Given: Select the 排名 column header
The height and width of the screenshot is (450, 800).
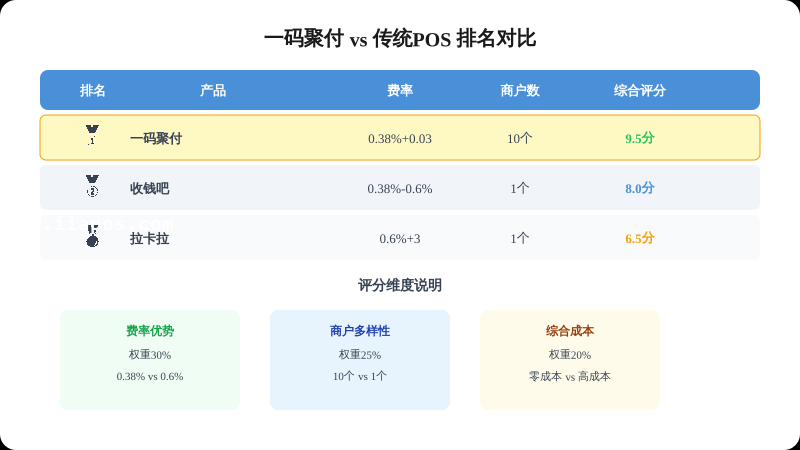Looking at the screenshot, I should pos(92,90).
